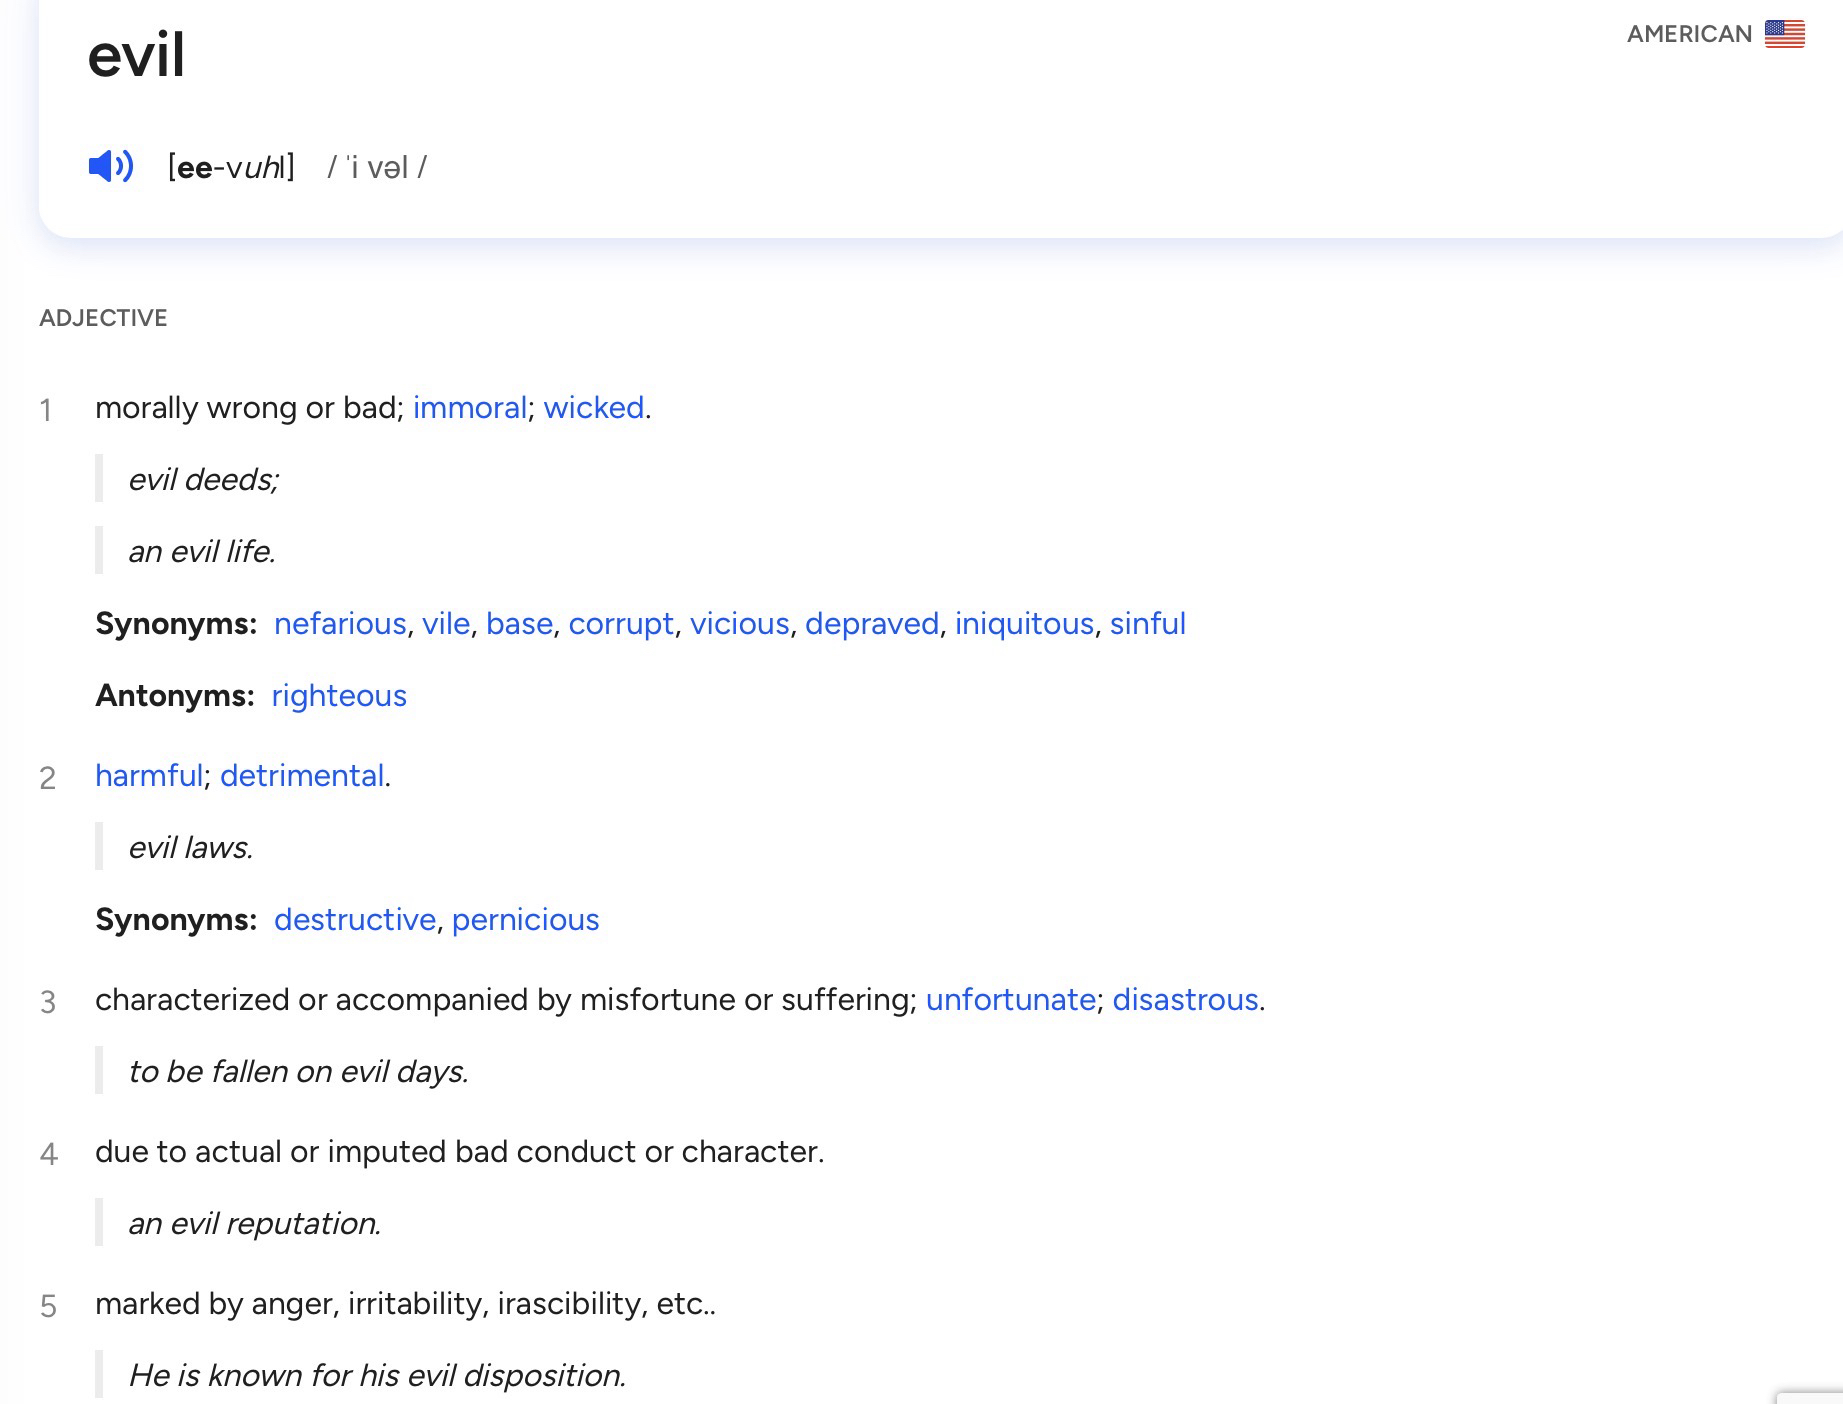This screenshot has width=1843, height=1404.
Task: Click the 'vile' synonym link
Action: click(x=445, y=624)
